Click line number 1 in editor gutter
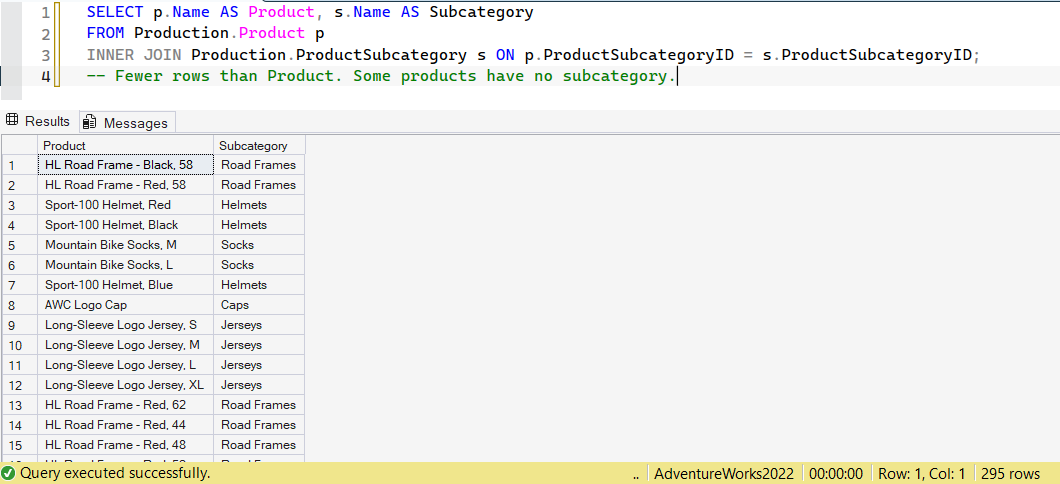This screenshot has width=1060, height=484. tap(45, 13)
